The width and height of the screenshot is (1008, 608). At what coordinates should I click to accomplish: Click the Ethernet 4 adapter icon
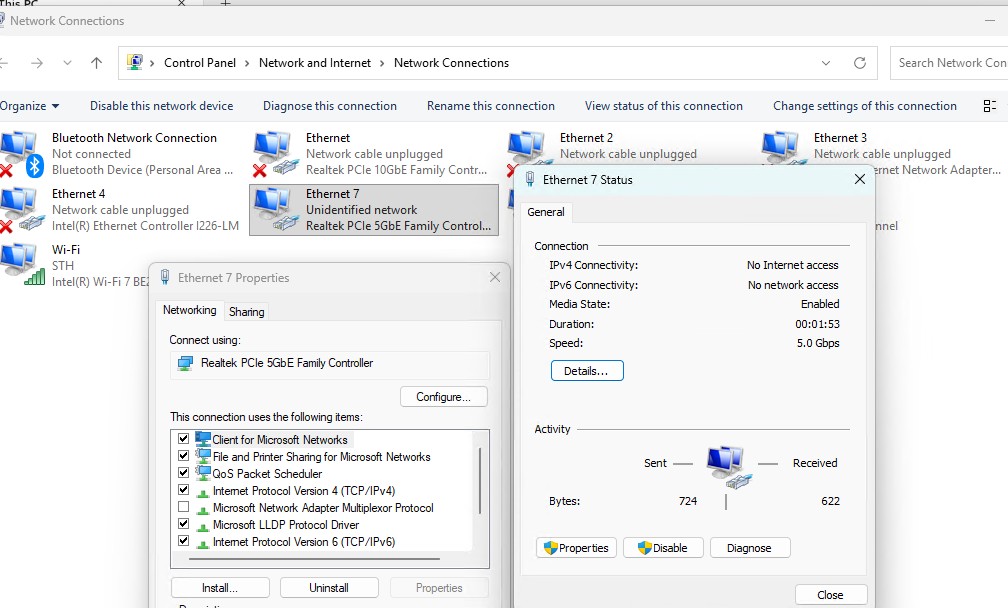(20, 209)
